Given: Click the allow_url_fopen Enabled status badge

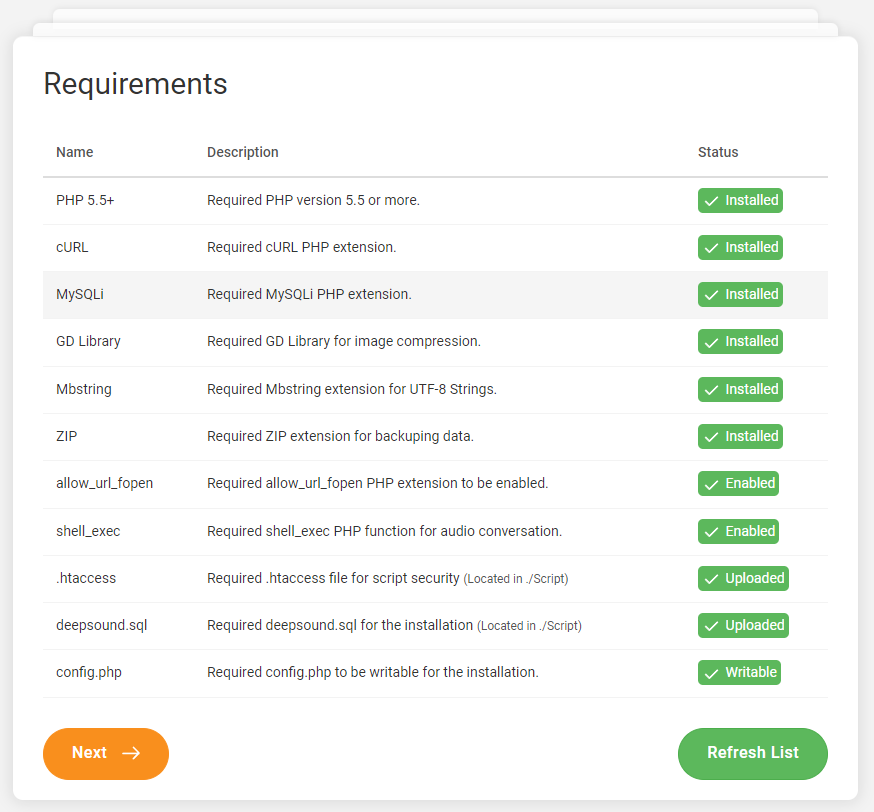Looking at the screenshot, I should (738, 483).
